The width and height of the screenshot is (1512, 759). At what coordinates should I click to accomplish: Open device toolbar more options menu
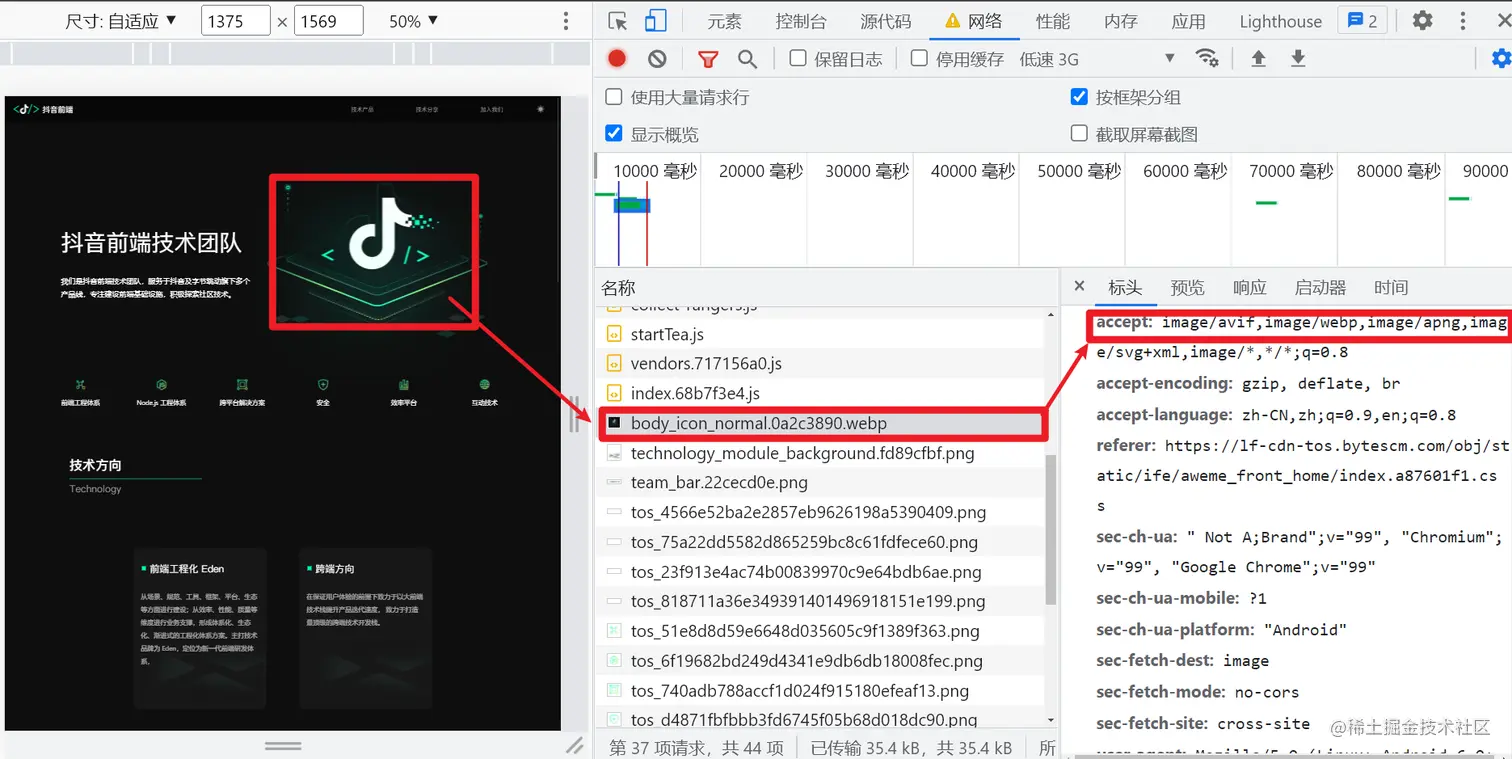coord(566,21)
